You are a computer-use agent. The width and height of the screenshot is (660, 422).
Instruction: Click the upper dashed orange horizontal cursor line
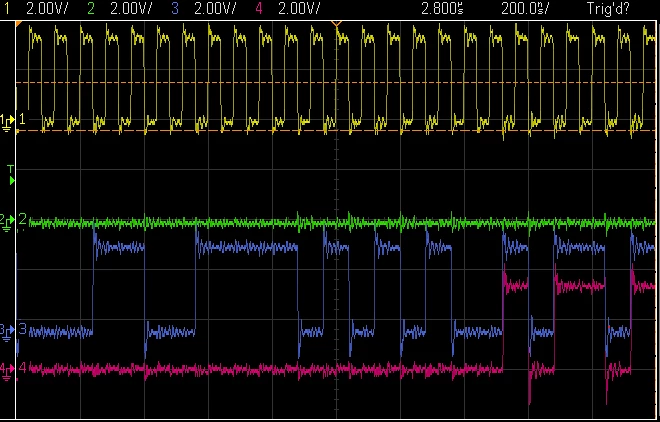335,82
